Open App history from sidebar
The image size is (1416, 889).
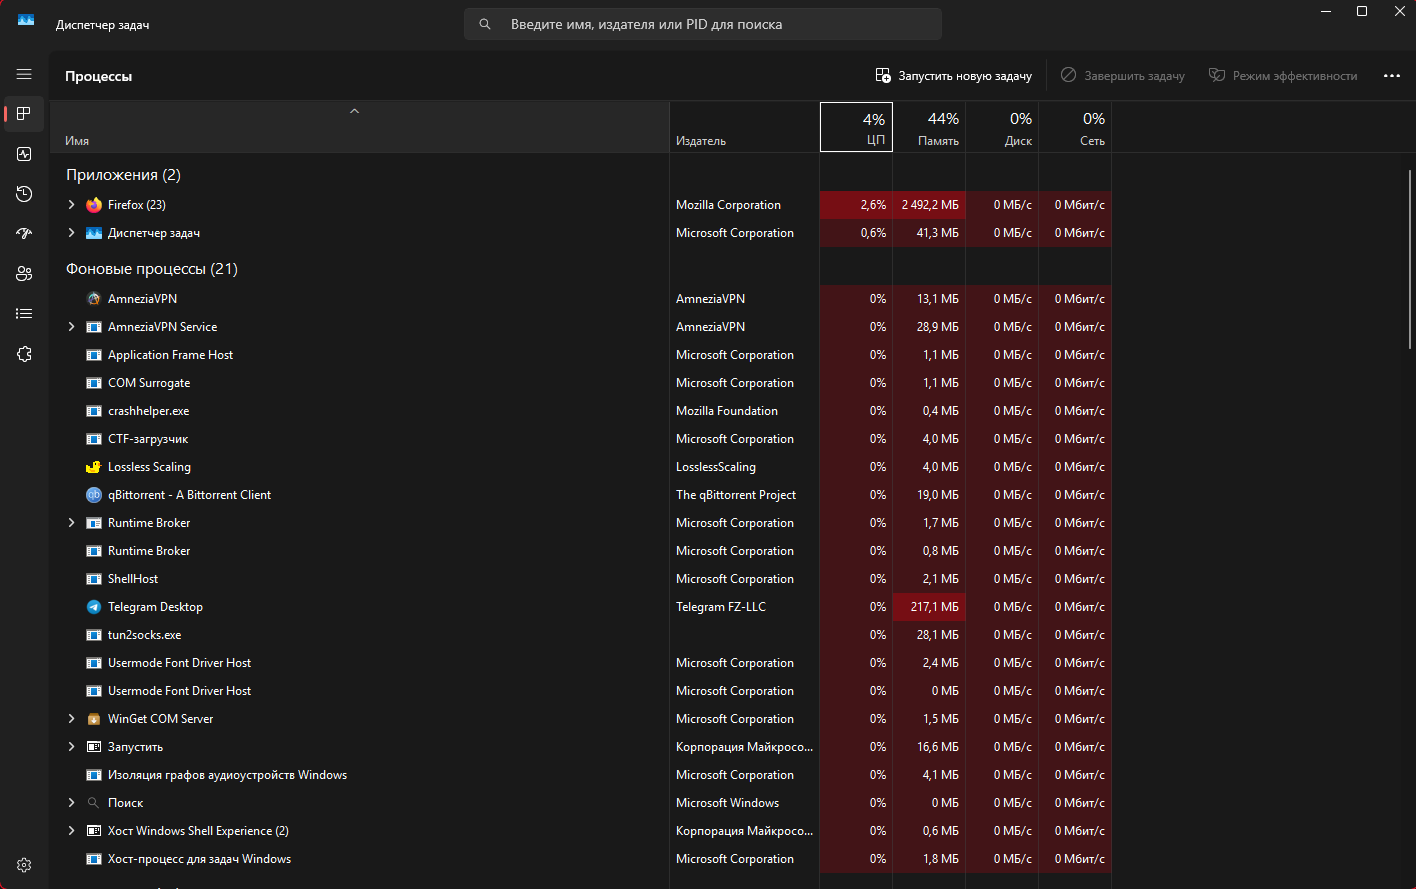(24, 194)
